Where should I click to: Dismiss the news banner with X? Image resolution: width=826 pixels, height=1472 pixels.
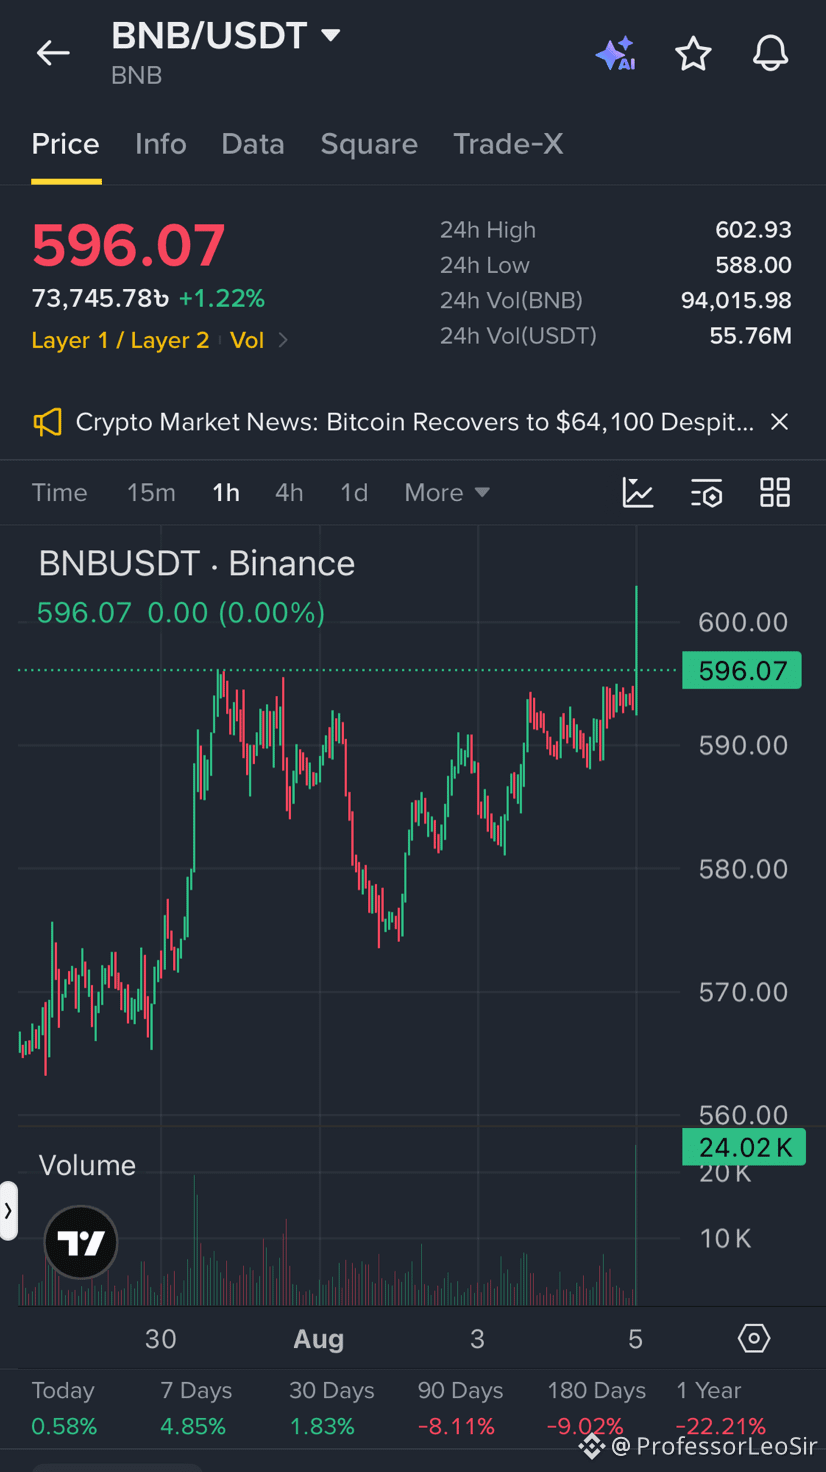[779, 422]
